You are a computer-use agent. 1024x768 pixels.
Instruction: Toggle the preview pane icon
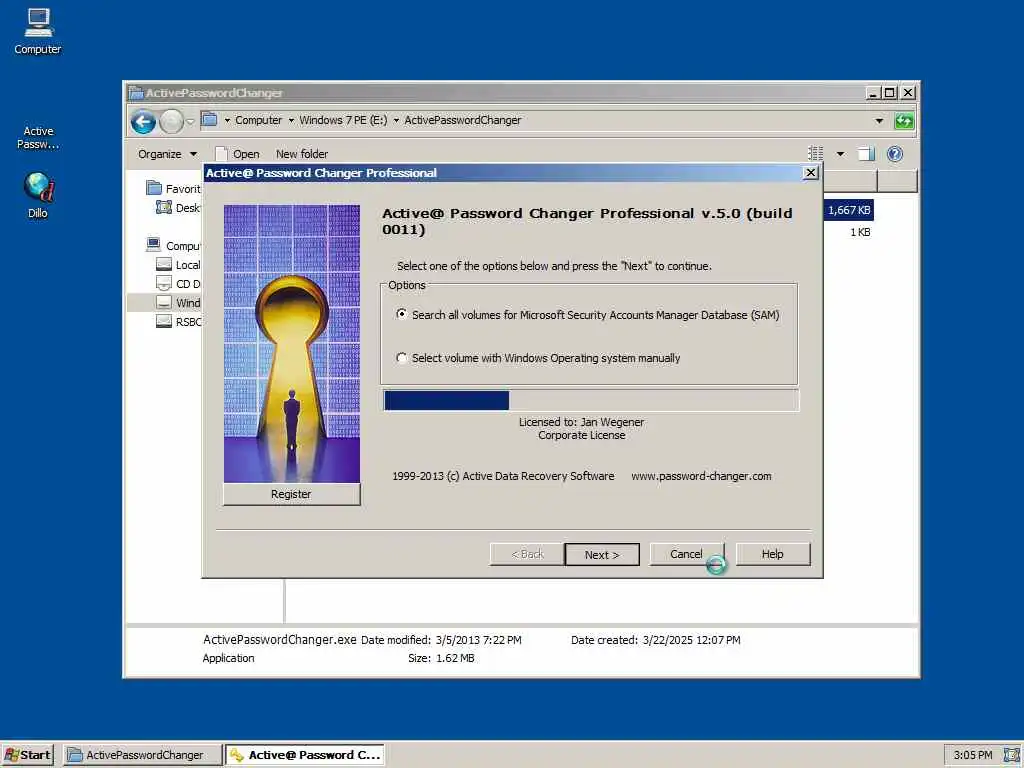(867, 154)
